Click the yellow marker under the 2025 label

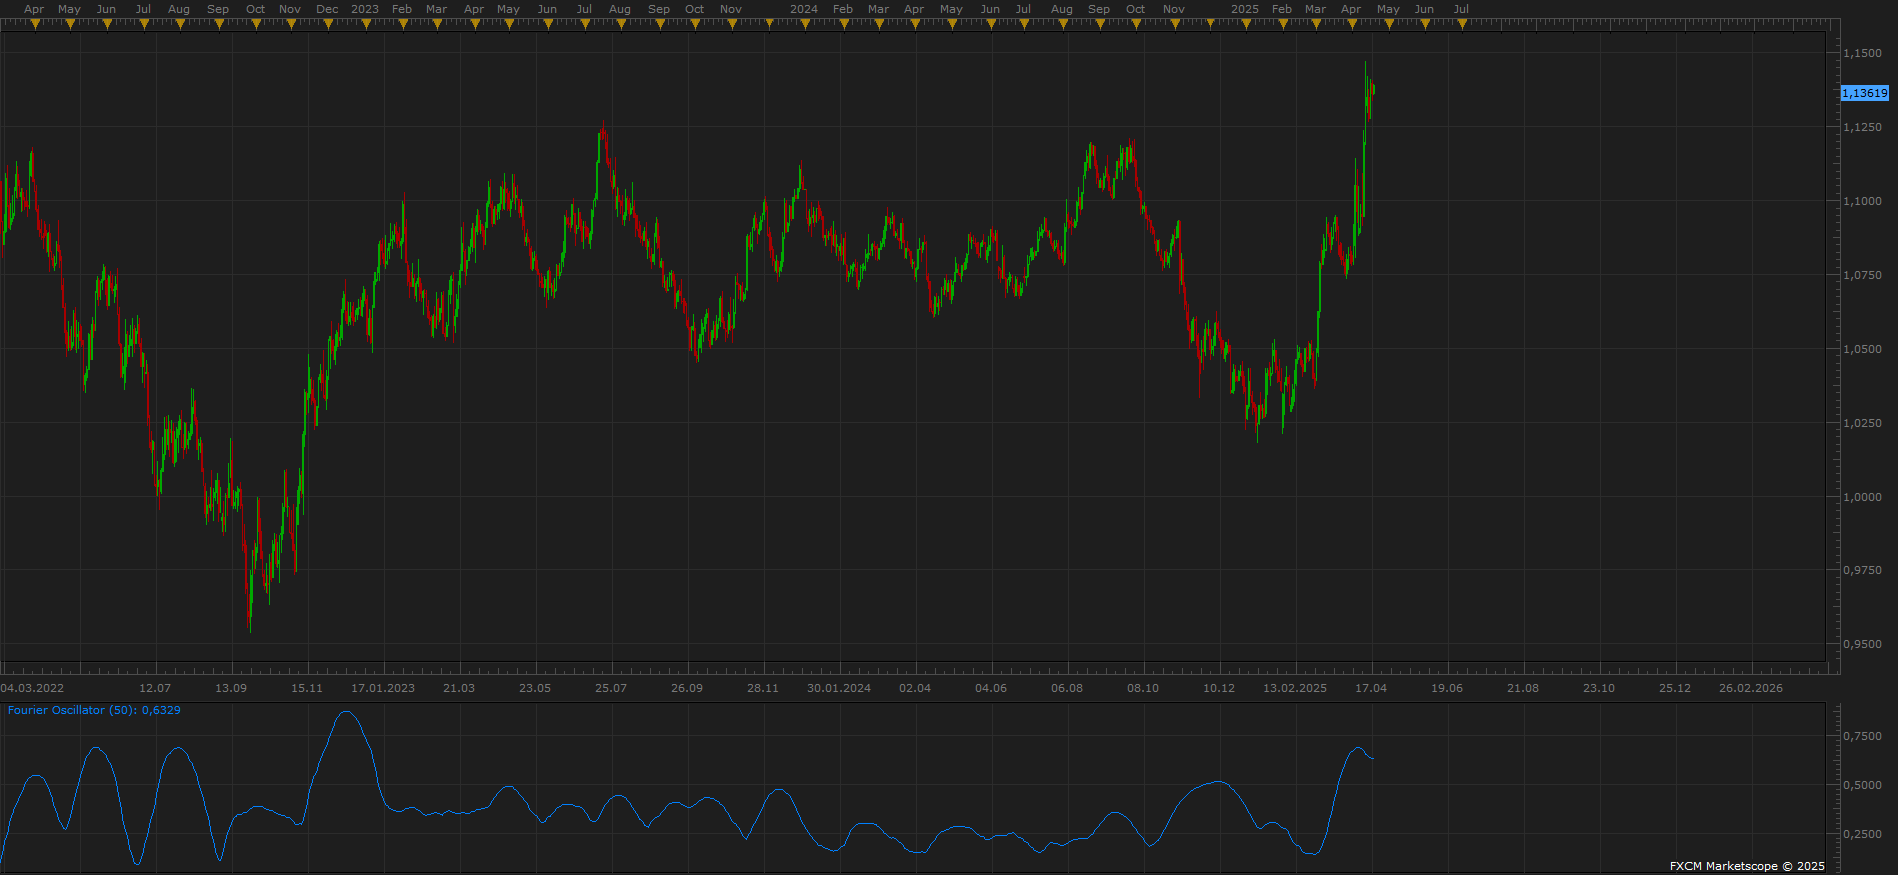pos(1246,24)
